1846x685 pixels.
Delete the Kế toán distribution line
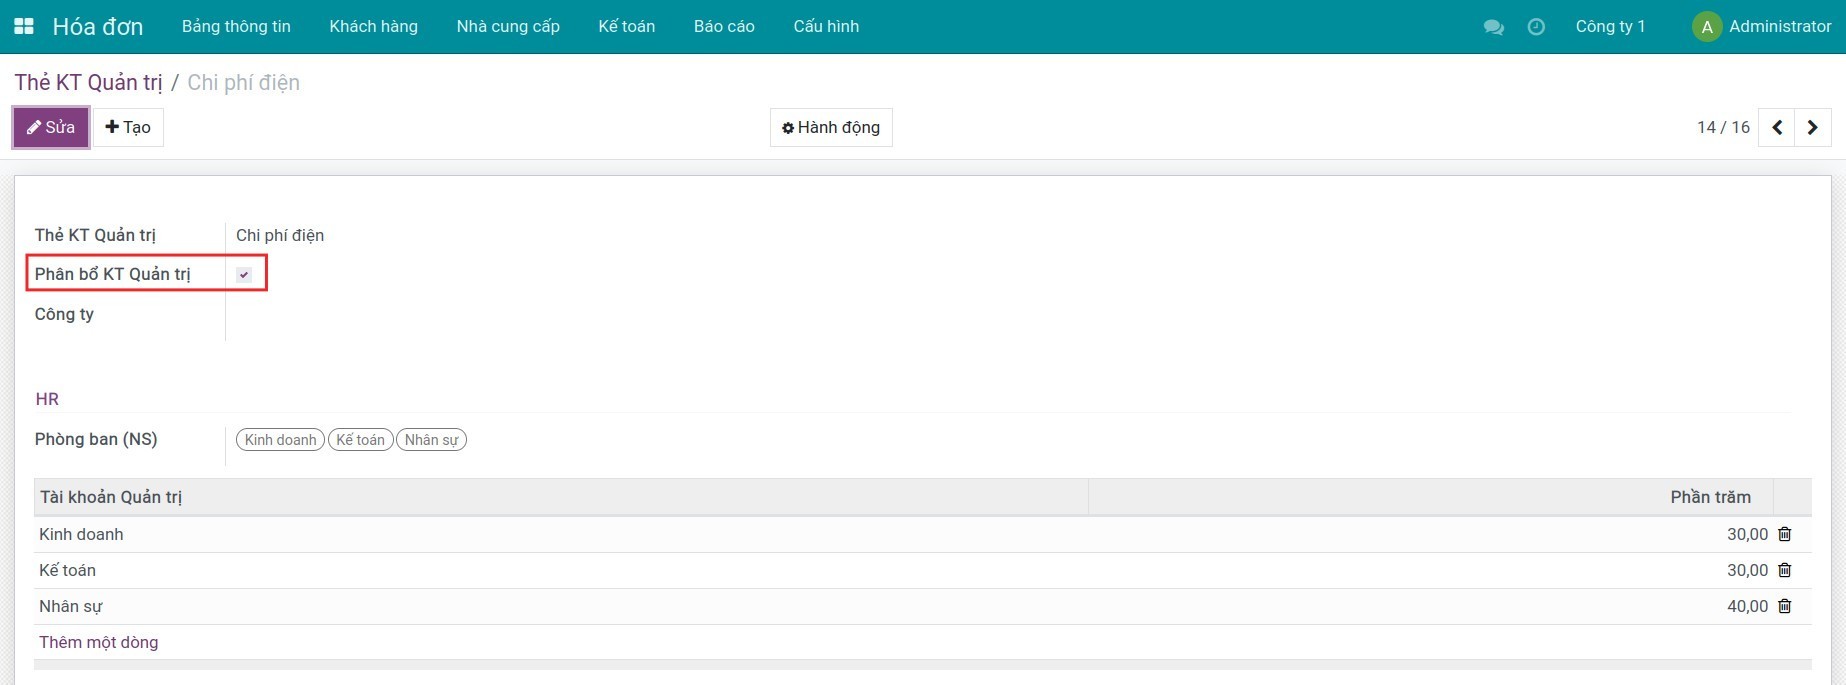point(1784,570)
